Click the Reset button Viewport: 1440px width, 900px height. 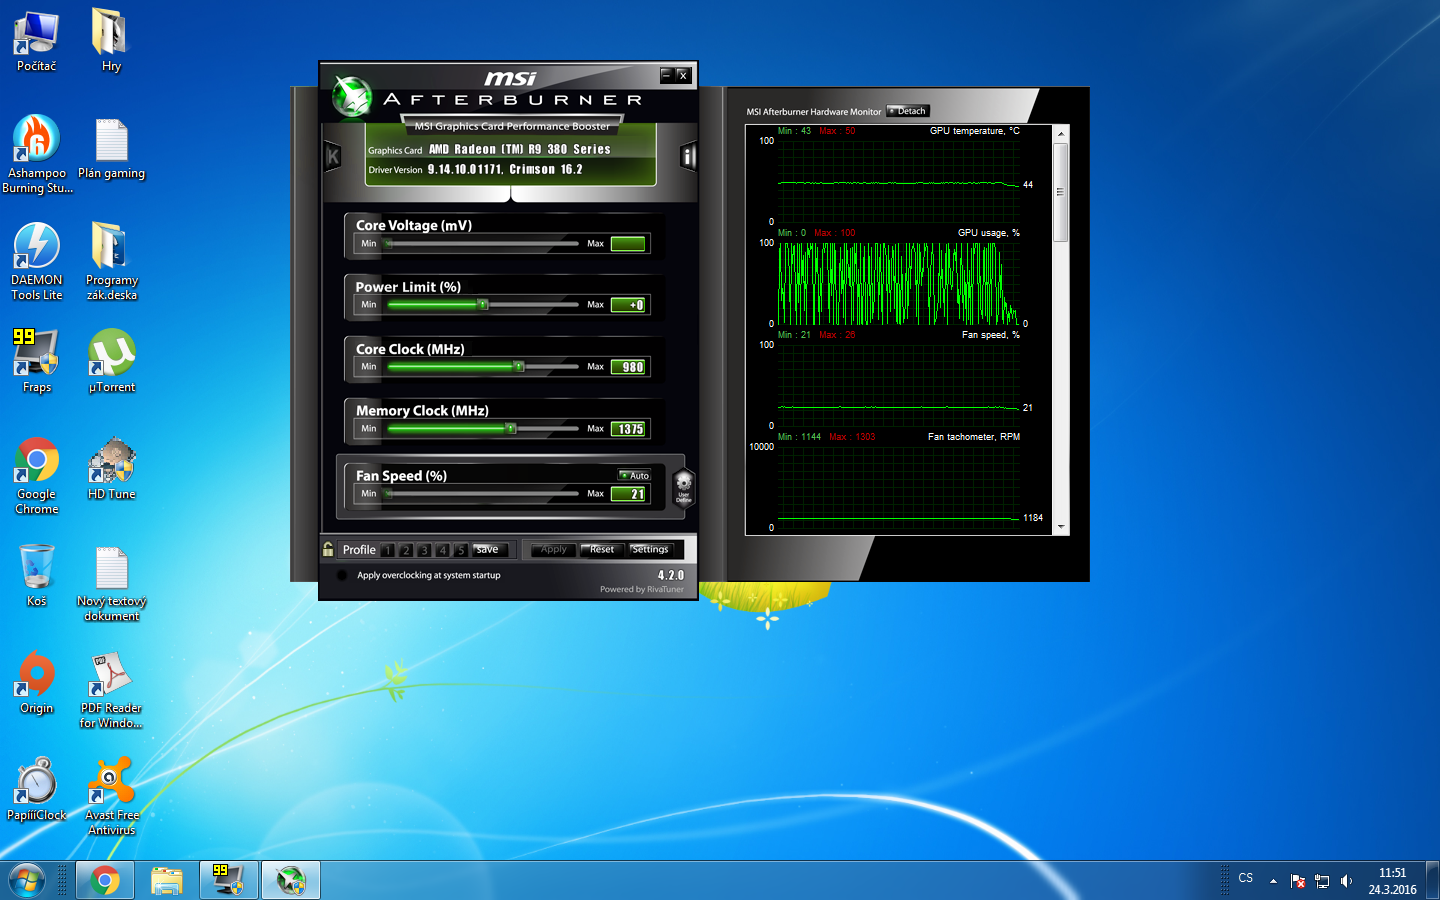pyautogui.click(x=602, y=549)
